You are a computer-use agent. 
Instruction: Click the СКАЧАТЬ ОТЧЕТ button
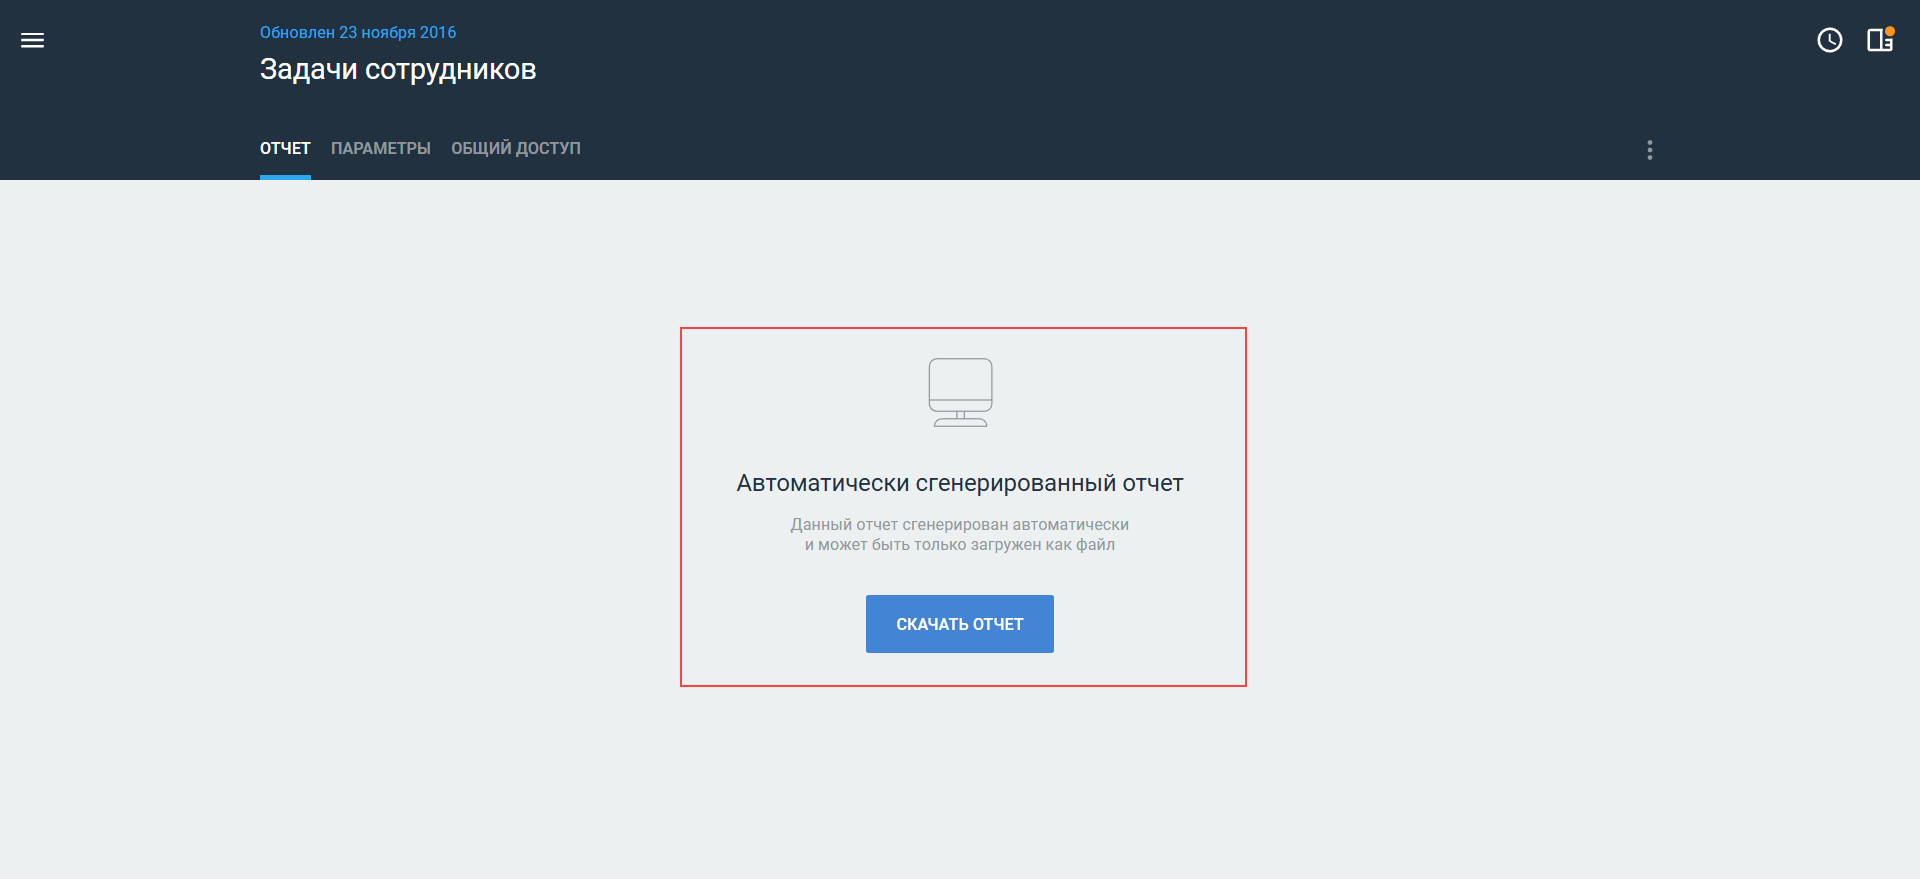click(x=960, y=624)
